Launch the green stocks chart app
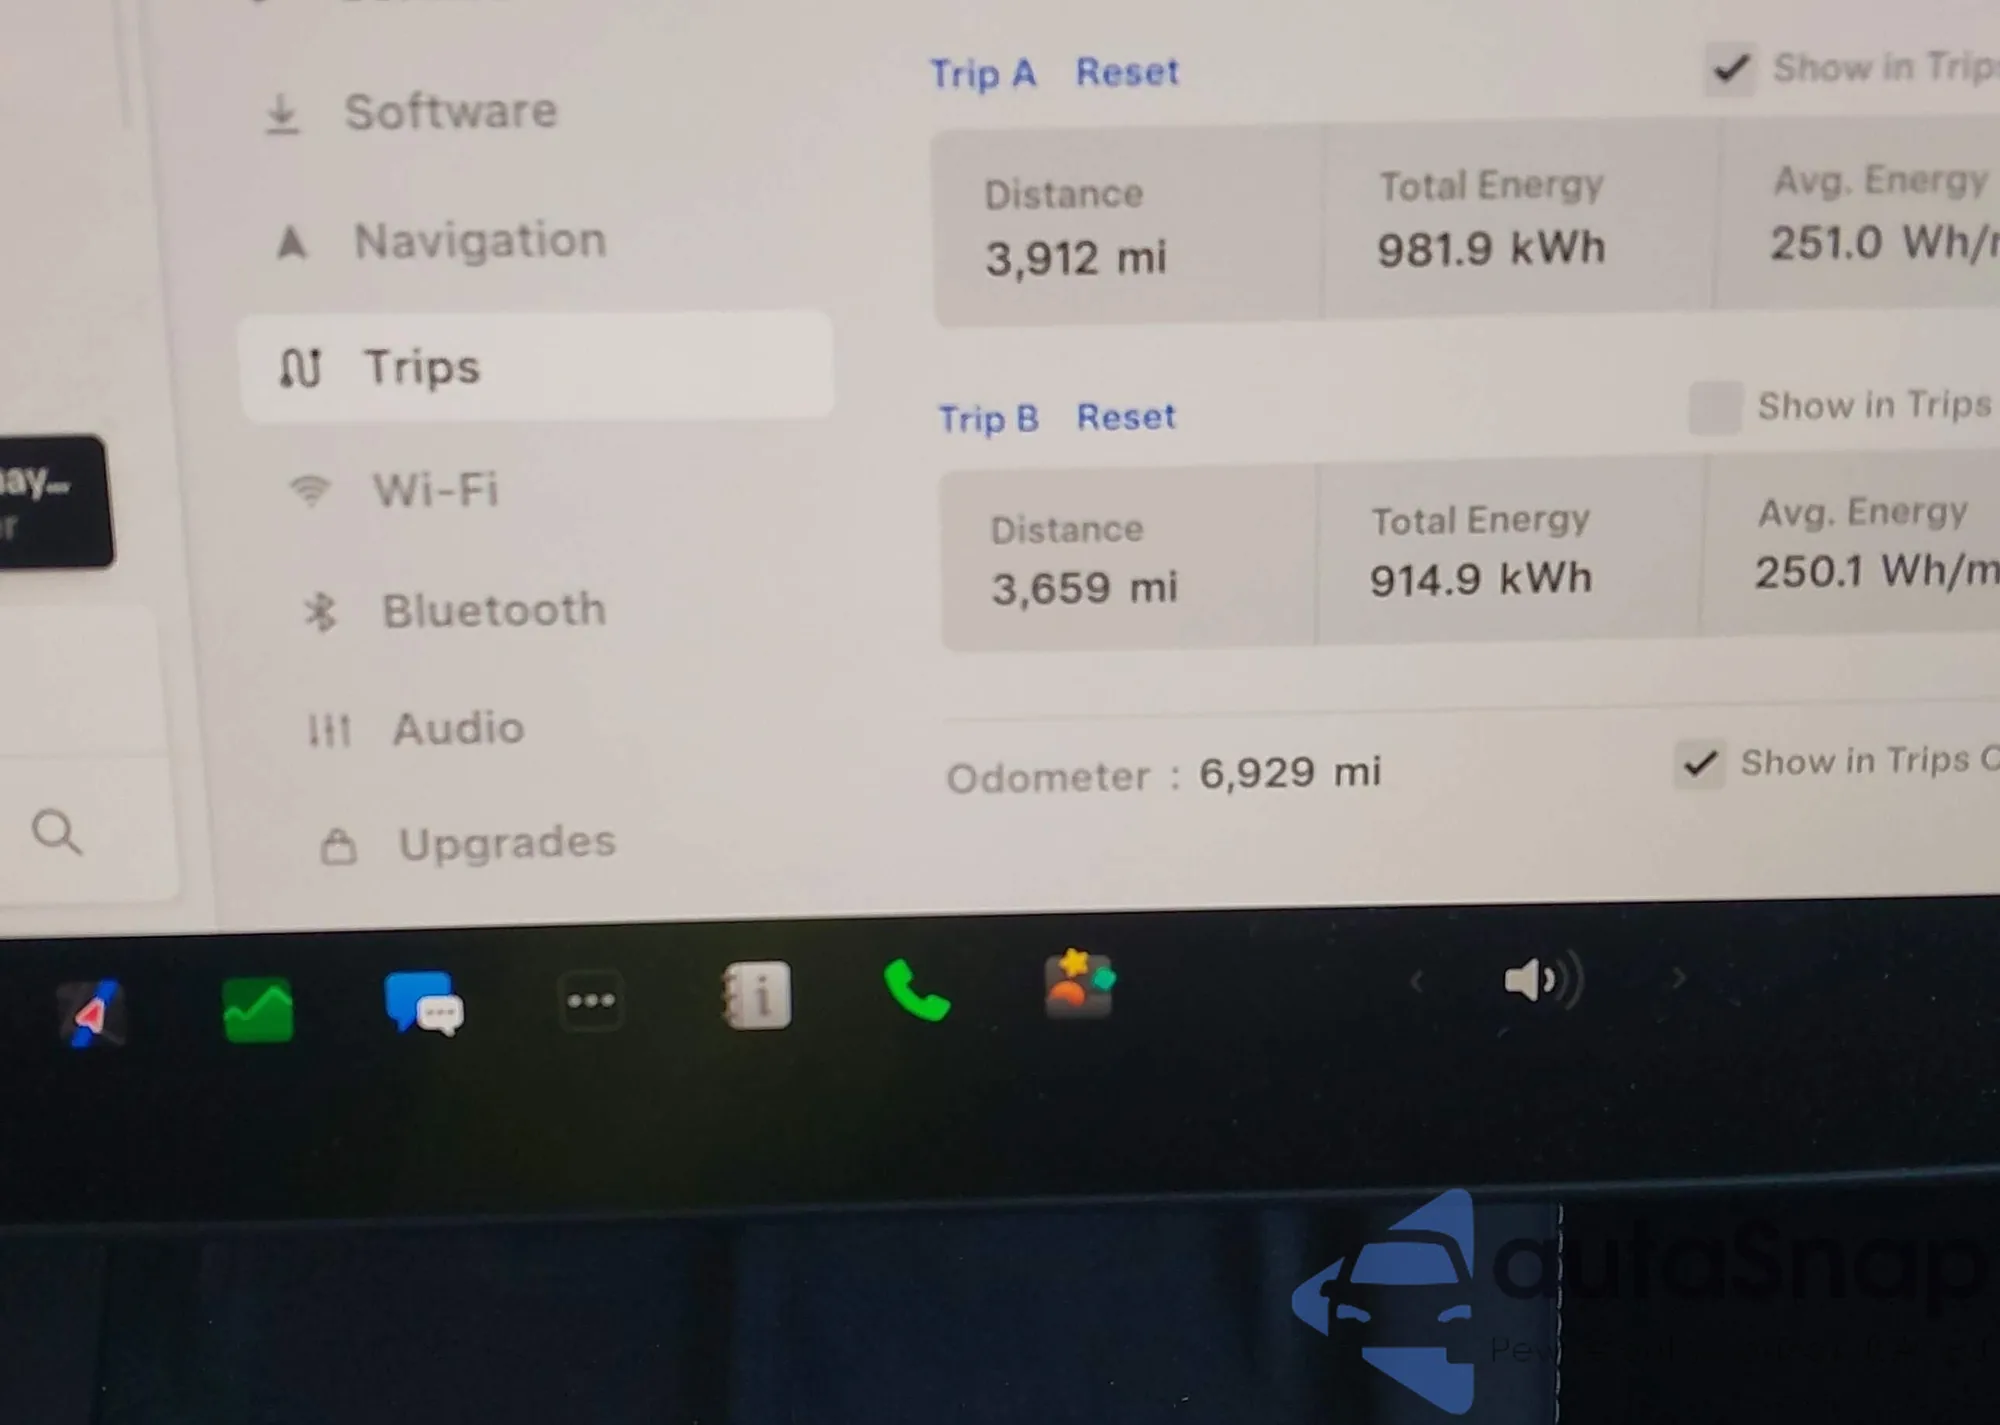2000x1425 pixels. click(x=258, y=1010)
